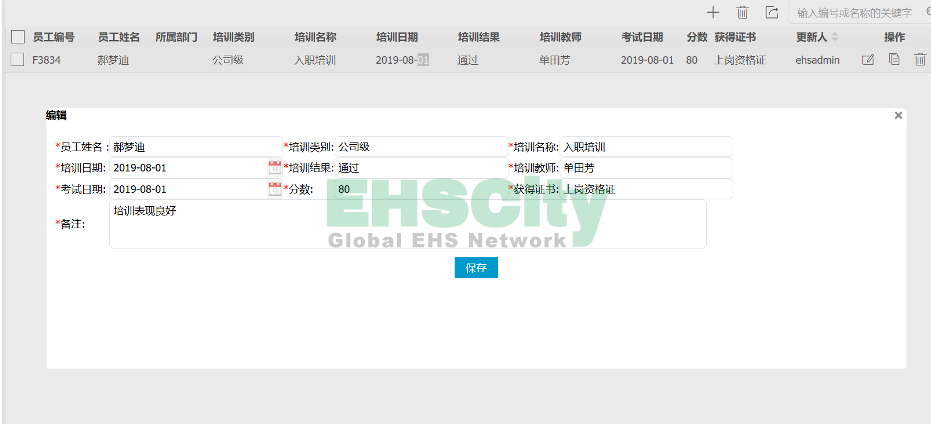Click the 培训结果 column header
This screenshot has width=931, height=424.
click(x=479, y=37)
